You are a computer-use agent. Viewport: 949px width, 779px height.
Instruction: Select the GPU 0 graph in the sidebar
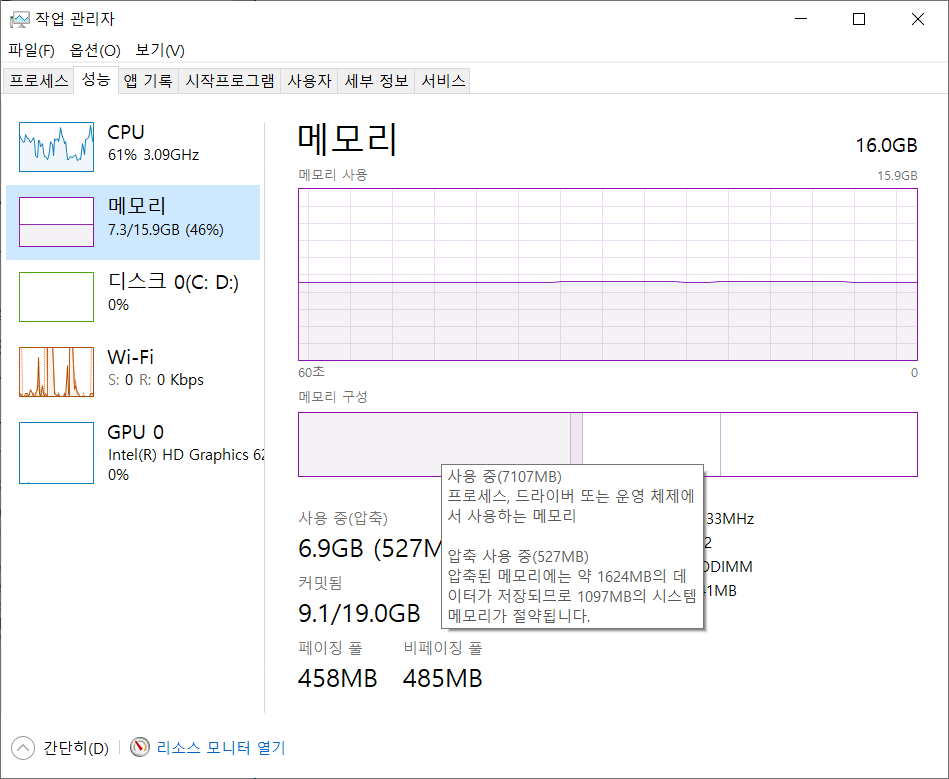tap(56, 452)
